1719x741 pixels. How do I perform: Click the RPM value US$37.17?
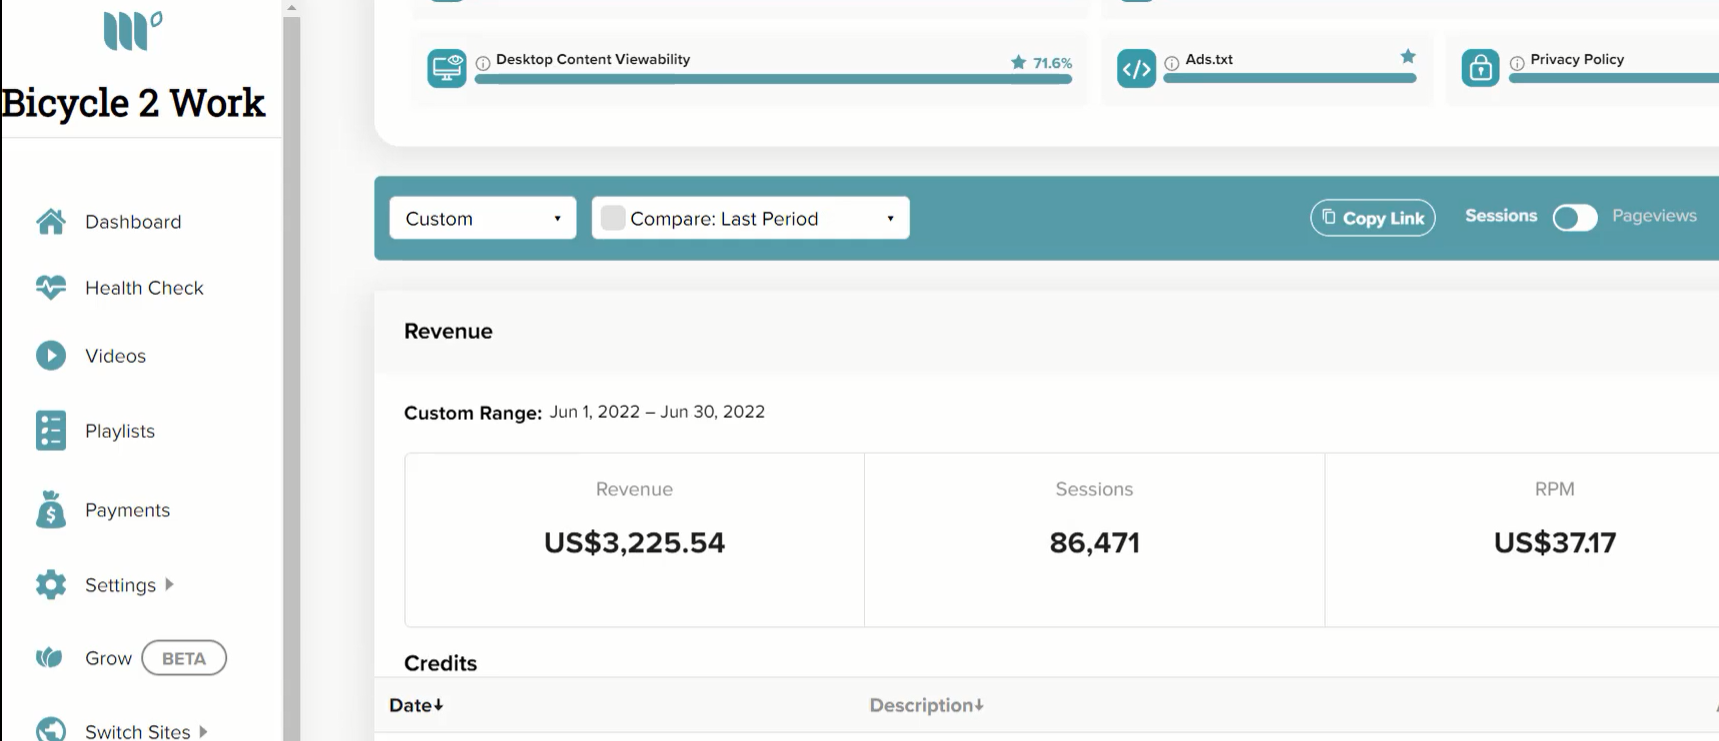1554,543
